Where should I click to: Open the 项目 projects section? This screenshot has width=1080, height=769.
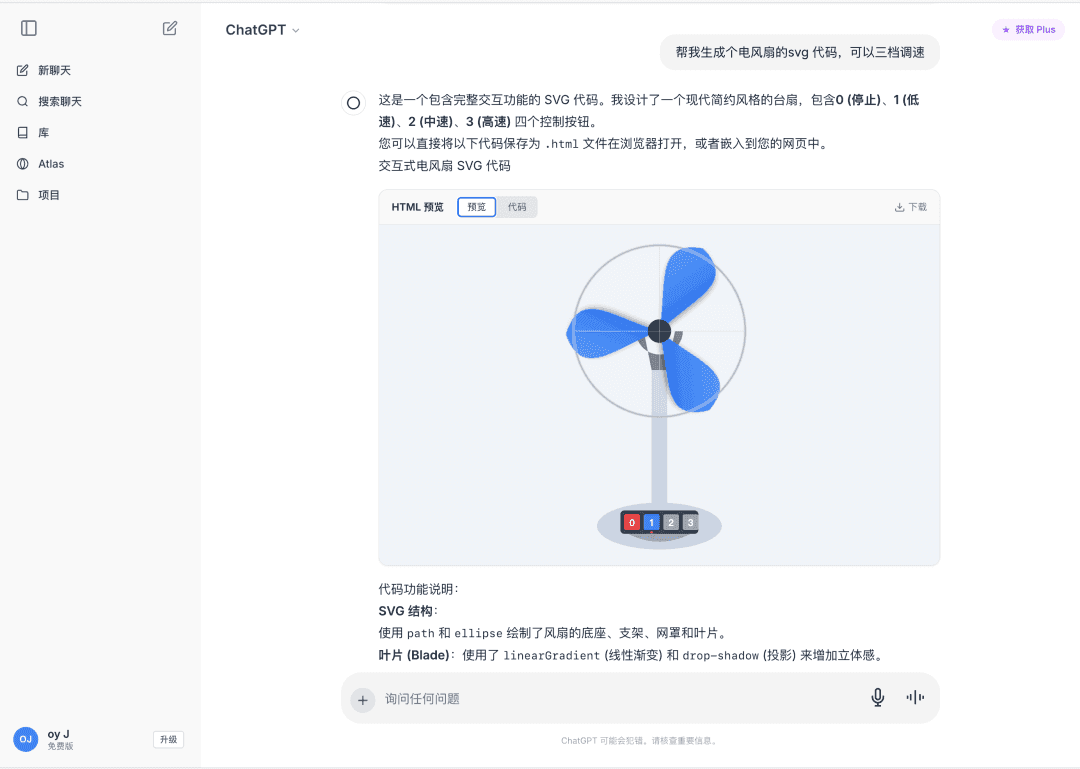pos(49,195)
